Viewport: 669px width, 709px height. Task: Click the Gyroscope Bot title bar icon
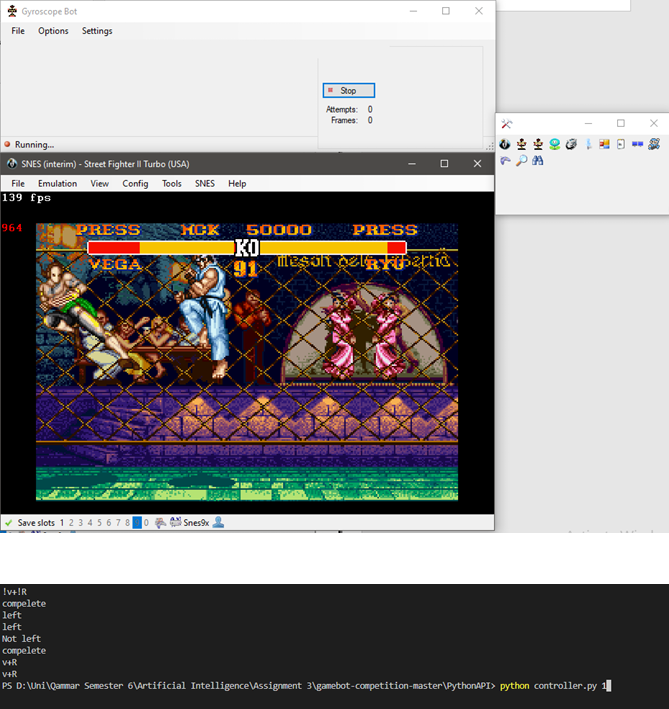pyautogui.click(x=12, y=11)
